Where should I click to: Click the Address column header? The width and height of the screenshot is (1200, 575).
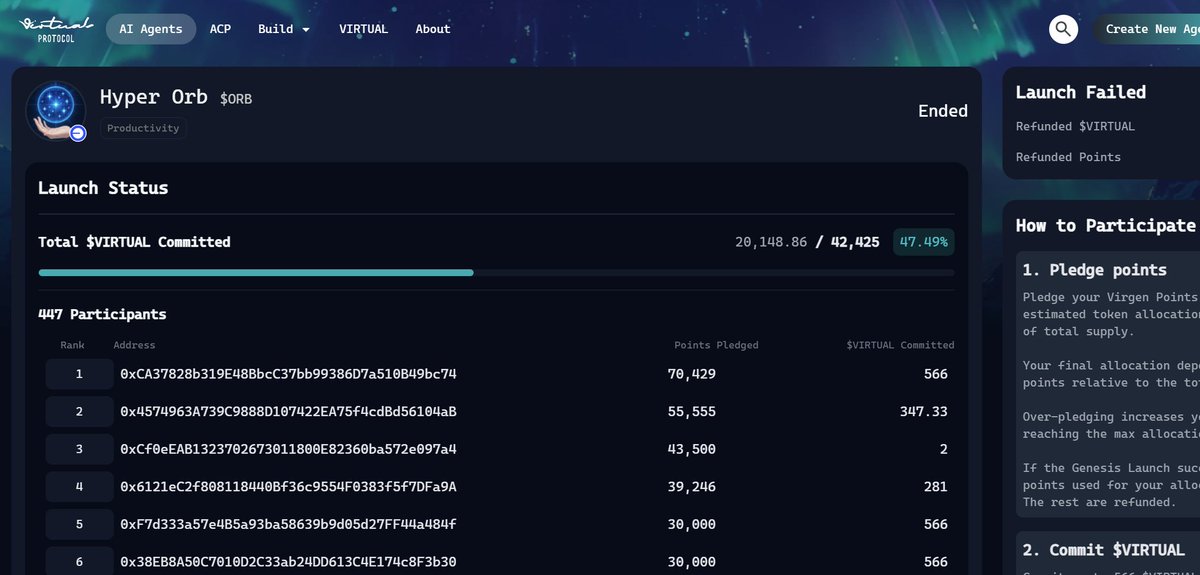tap(134, 345)
